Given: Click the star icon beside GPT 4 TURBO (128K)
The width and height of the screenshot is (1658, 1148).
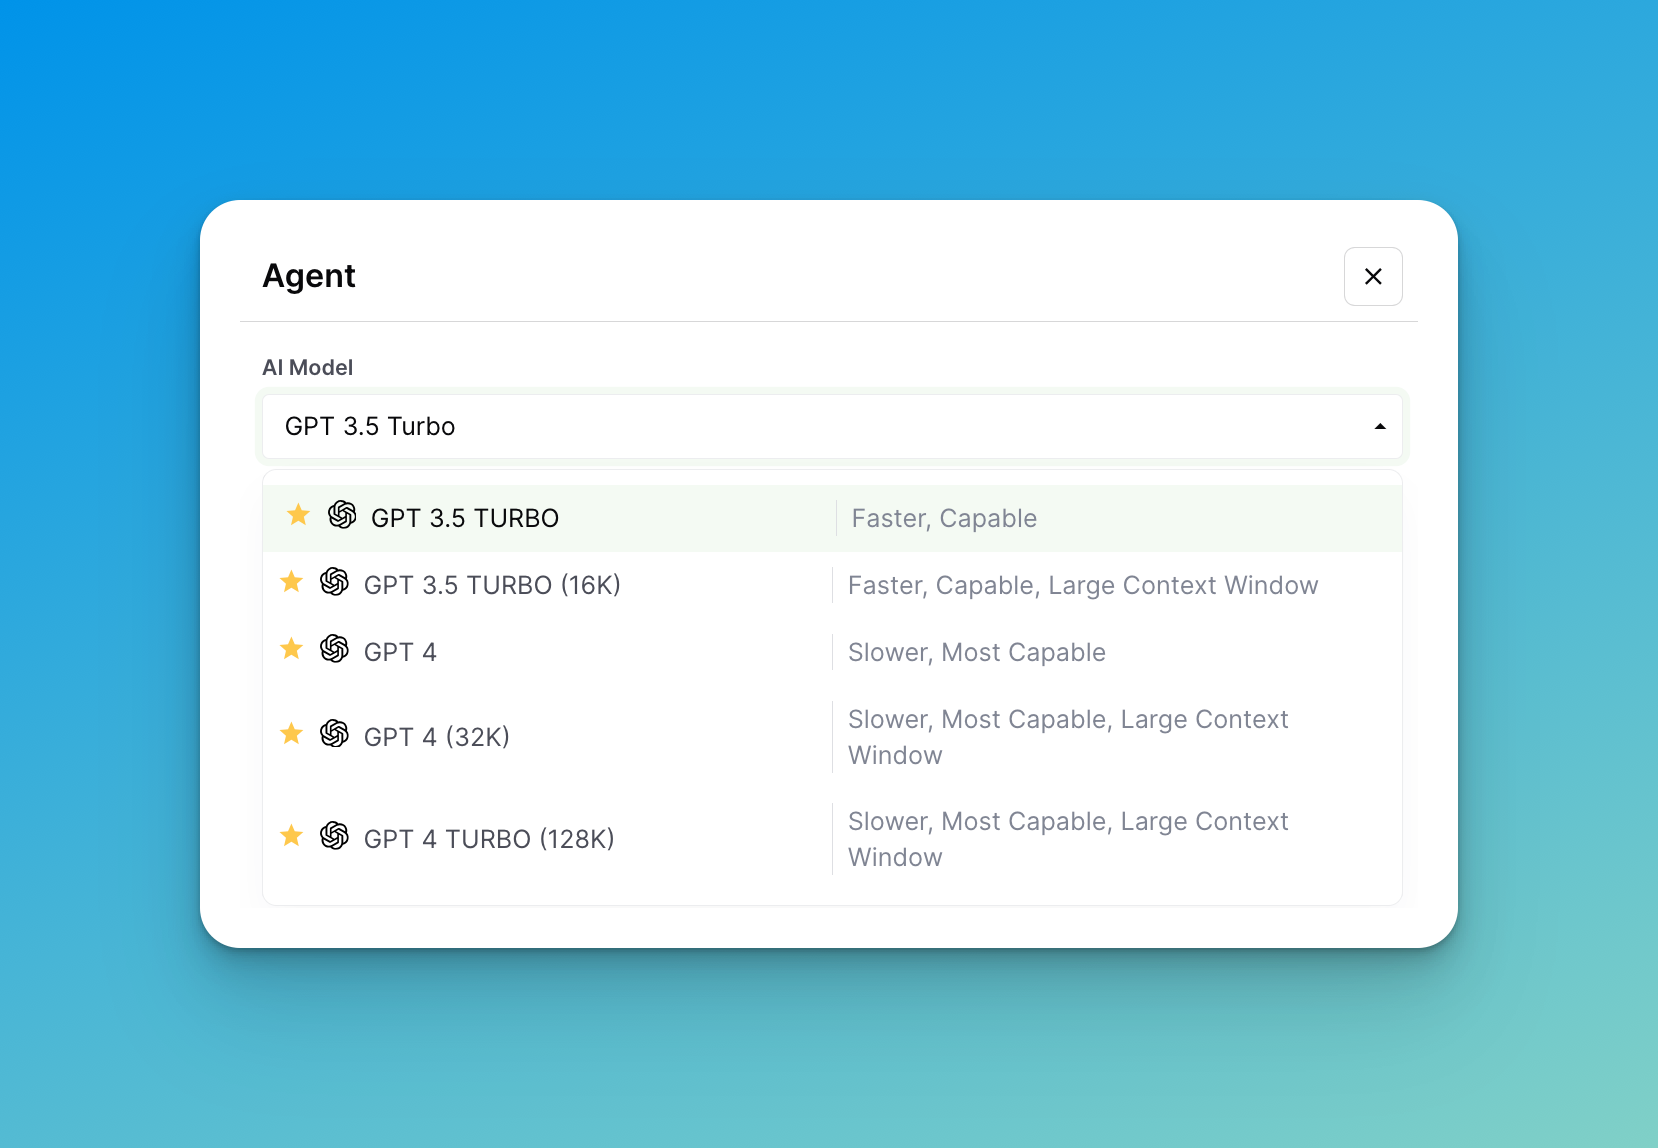Looking at the screenshot, I should pos(291,836).
